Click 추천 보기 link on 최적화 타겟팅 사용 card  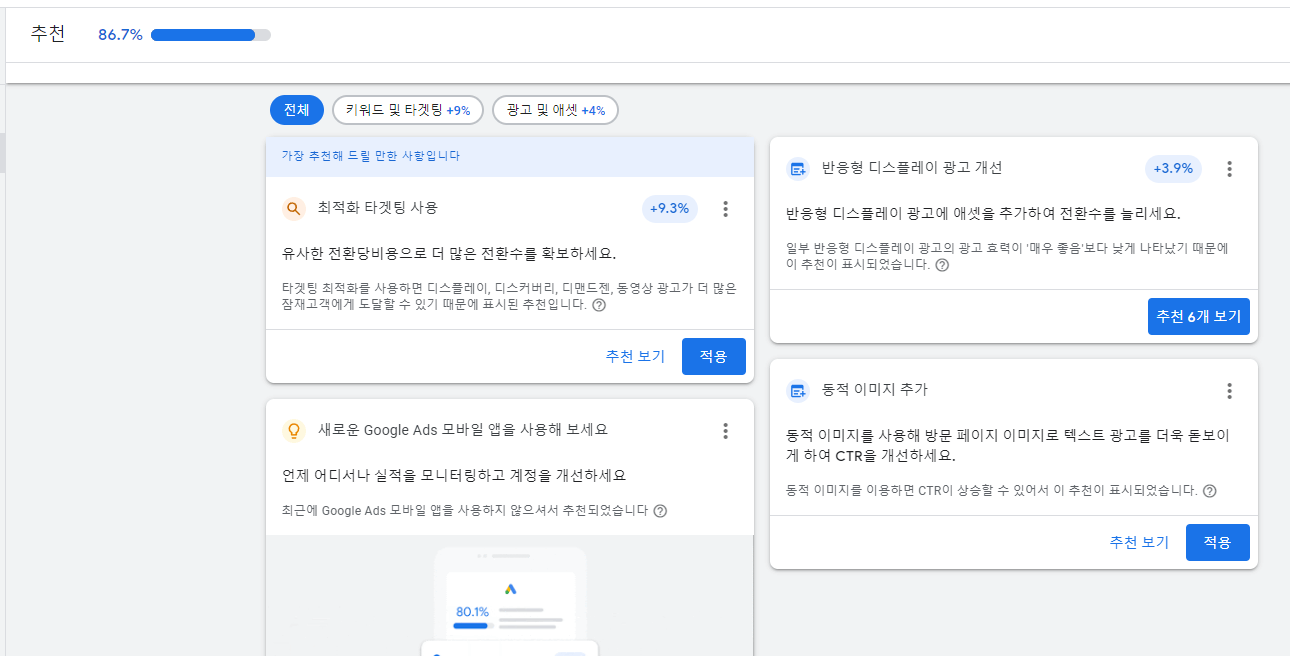(635, 356)
